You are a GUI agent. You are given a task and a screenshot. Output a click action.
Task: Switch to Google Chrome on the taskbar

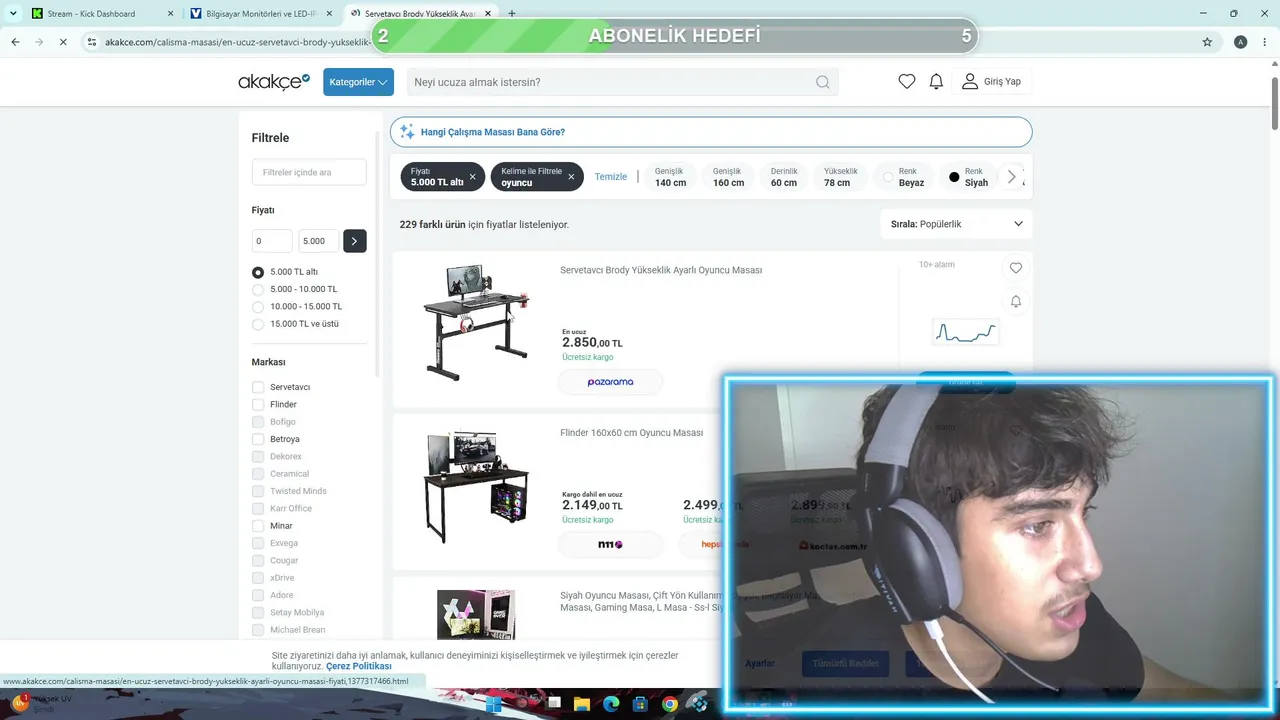click(669, 704)
